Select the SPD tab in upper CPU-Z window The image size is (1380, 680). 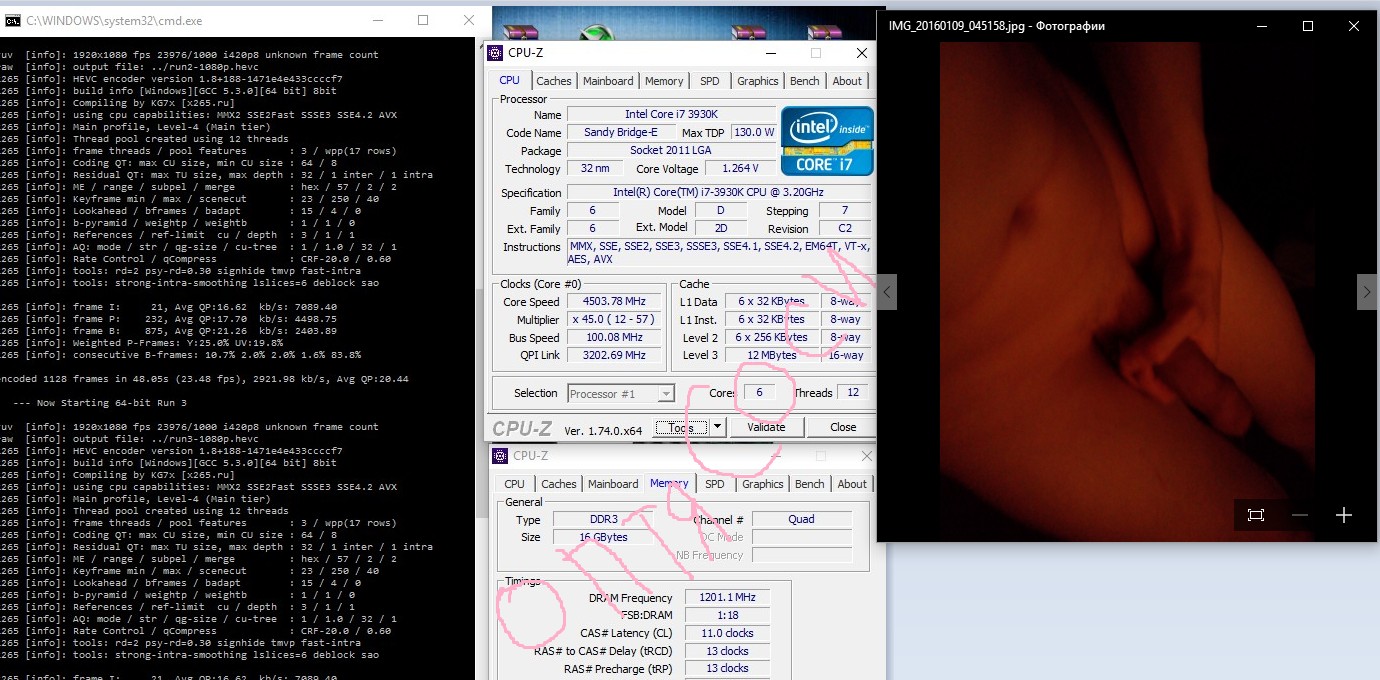click(709, 81)
